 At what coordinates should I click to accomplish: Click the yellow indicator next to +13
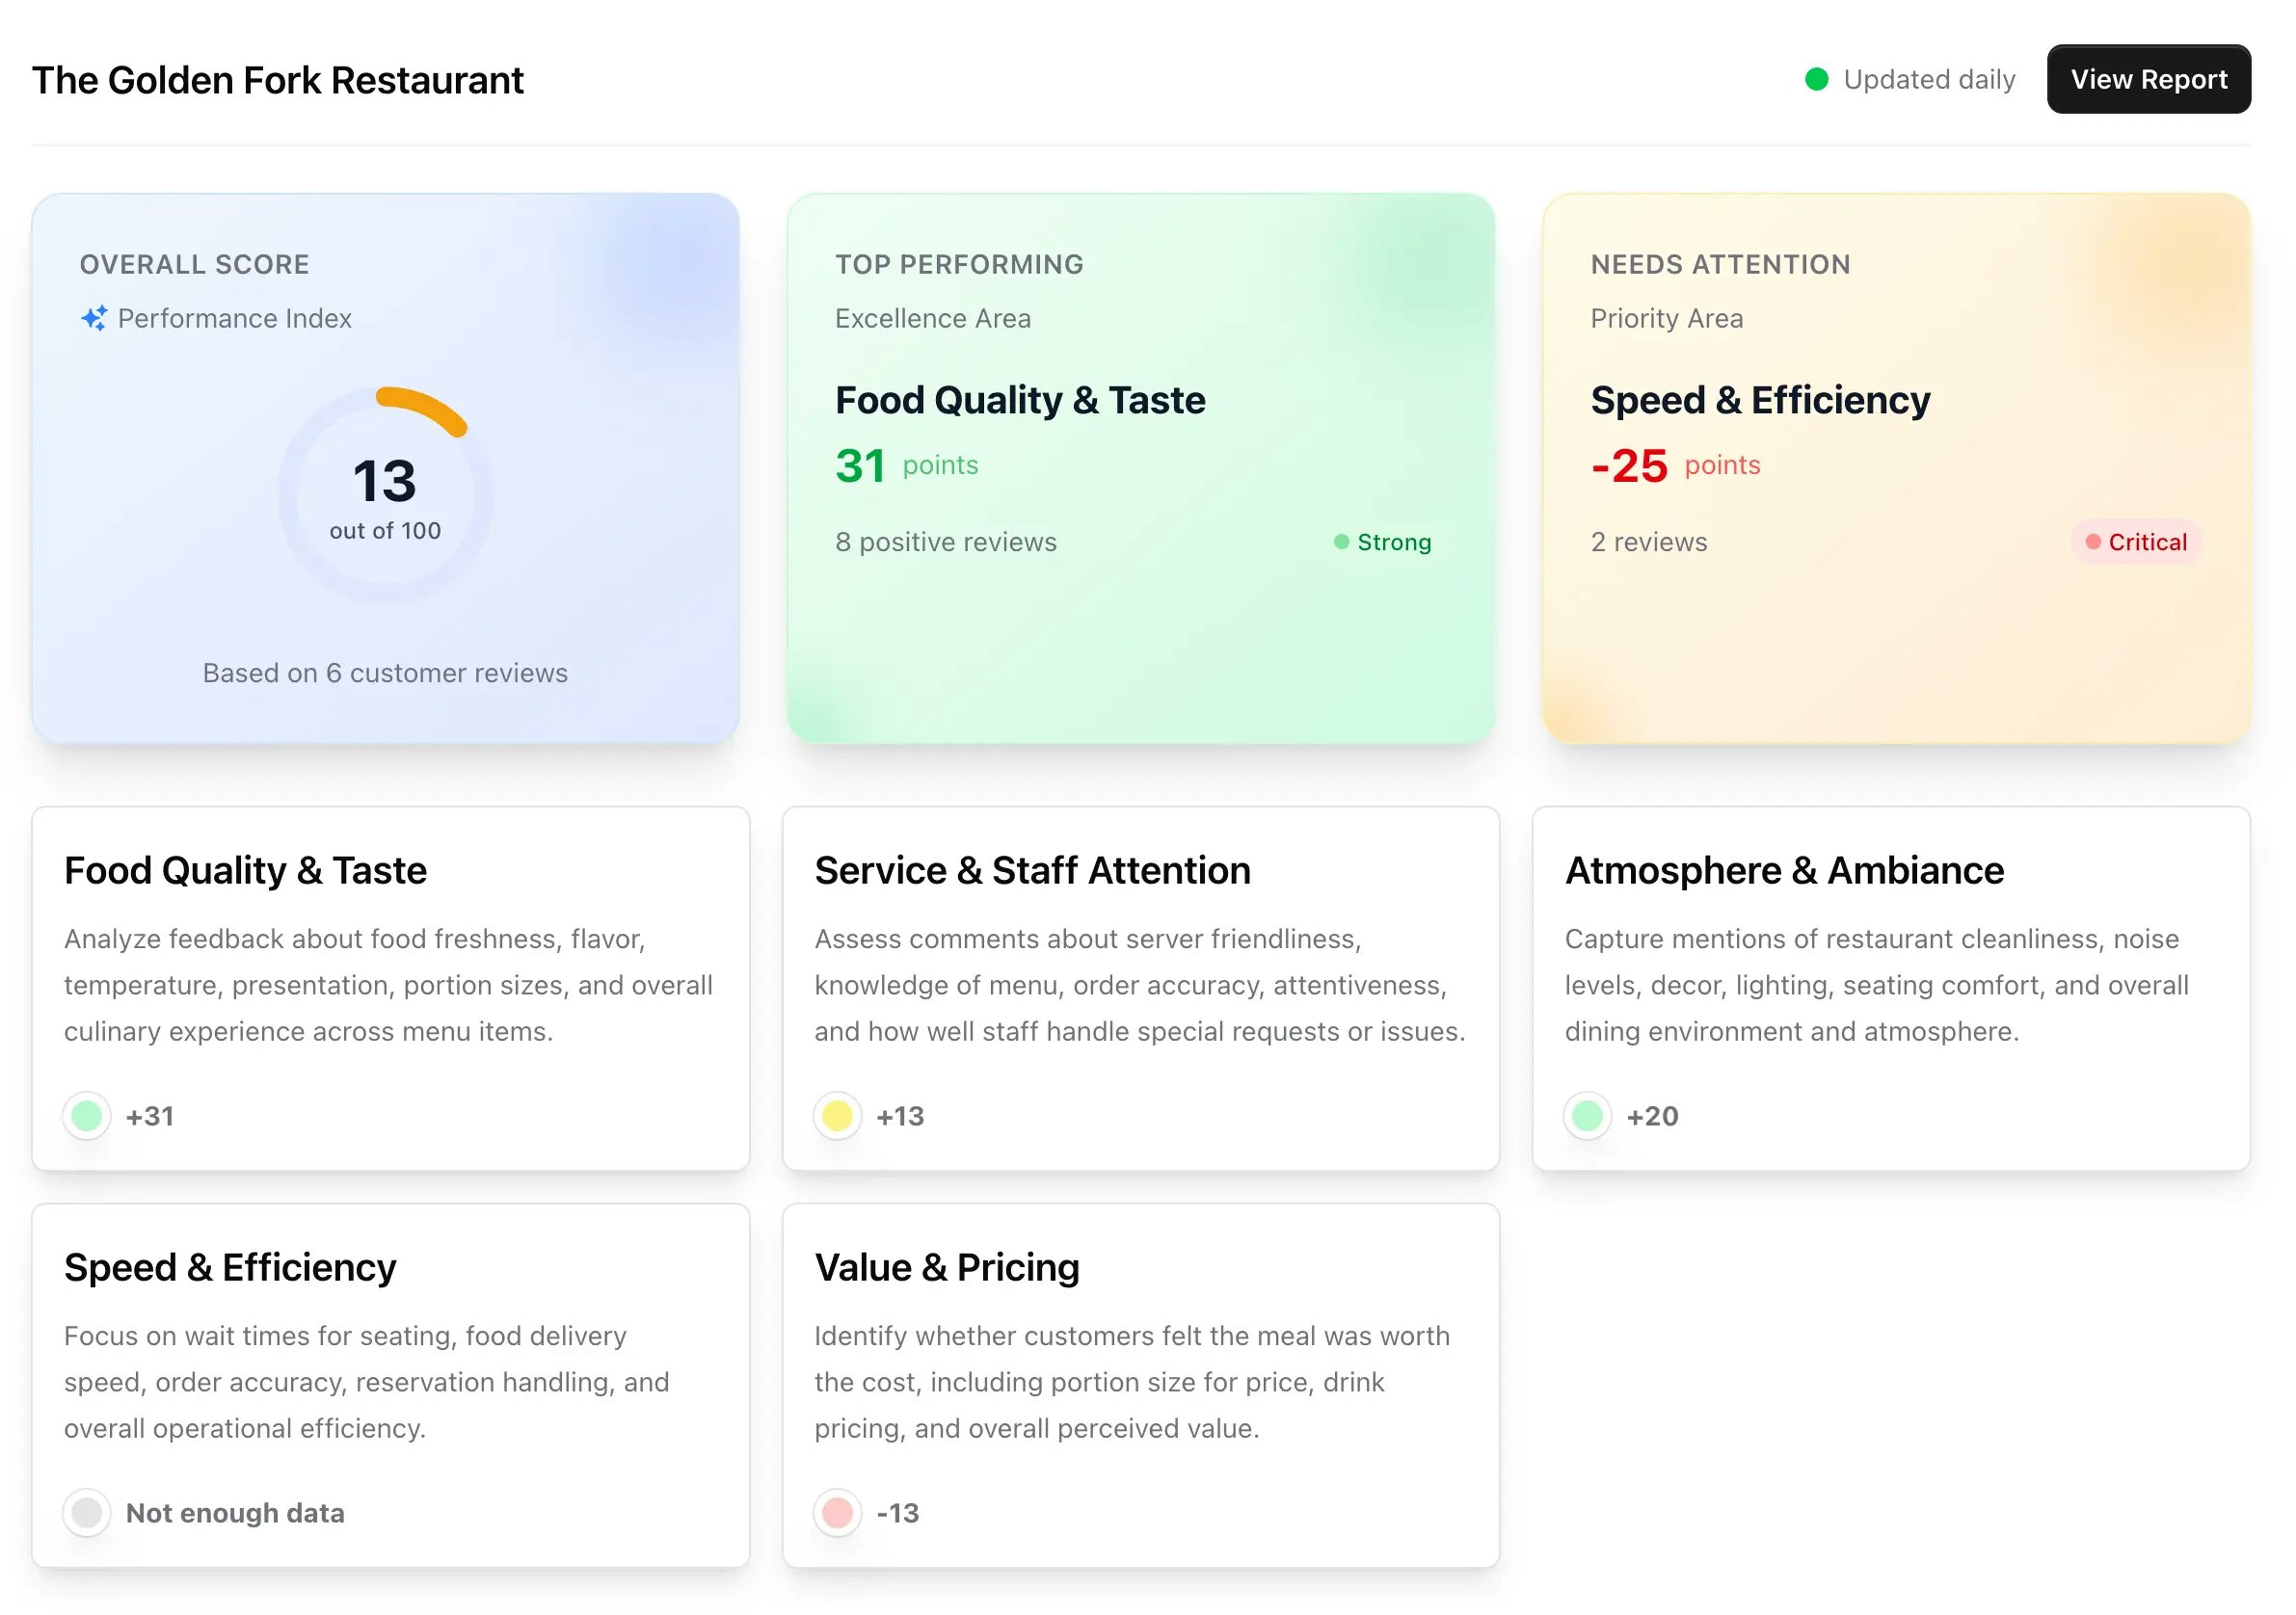[837, 1115]
